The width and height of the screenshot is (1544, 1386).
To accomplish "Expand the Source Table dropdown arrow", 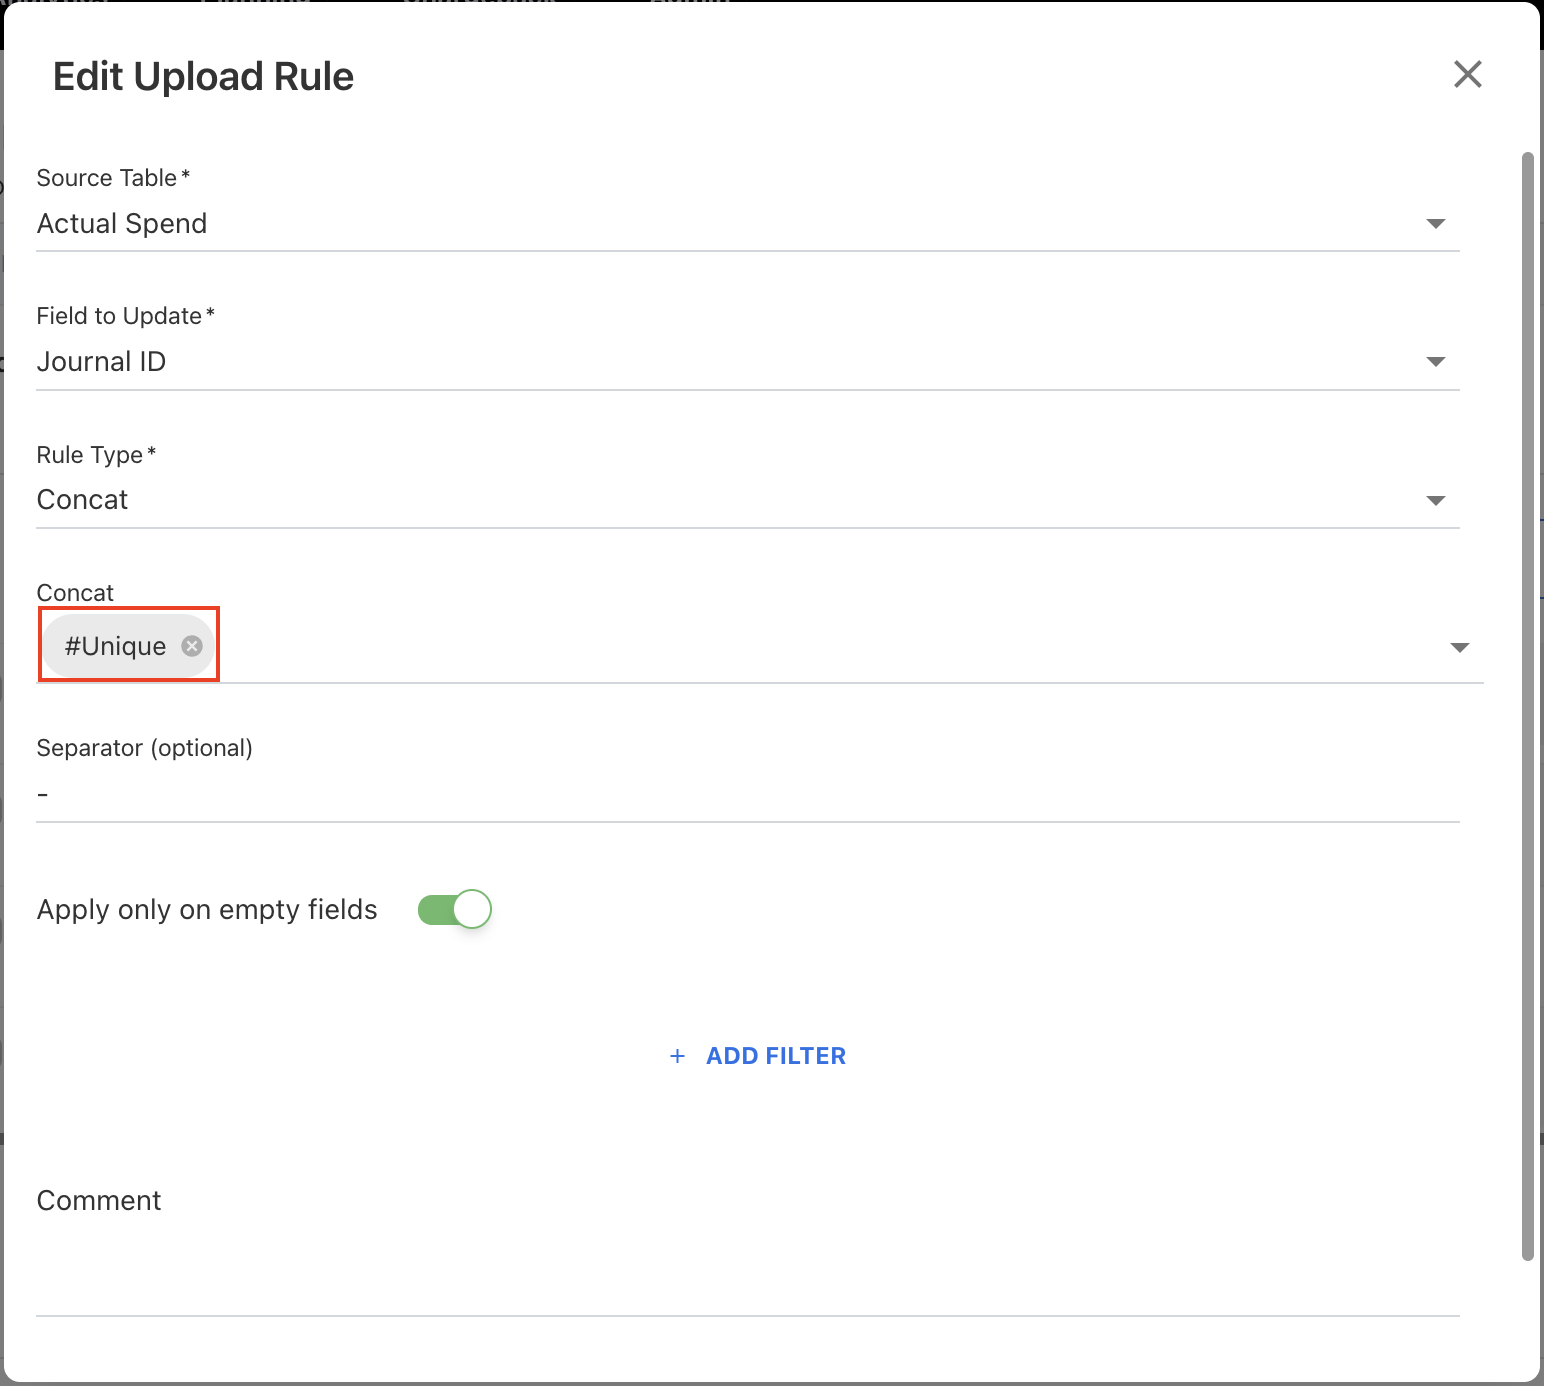I will (1435, 223).
